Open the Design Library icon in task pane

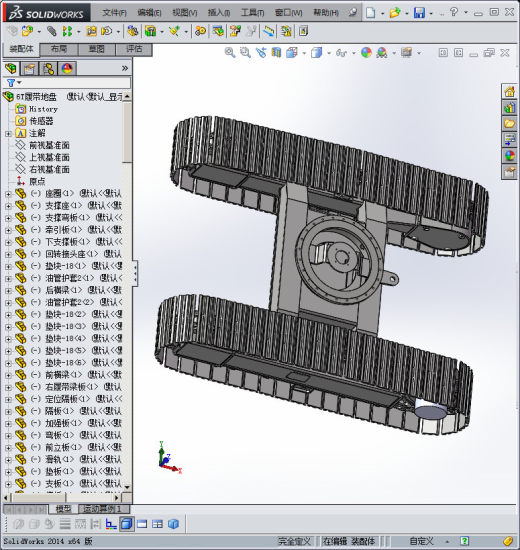(509, 107)
